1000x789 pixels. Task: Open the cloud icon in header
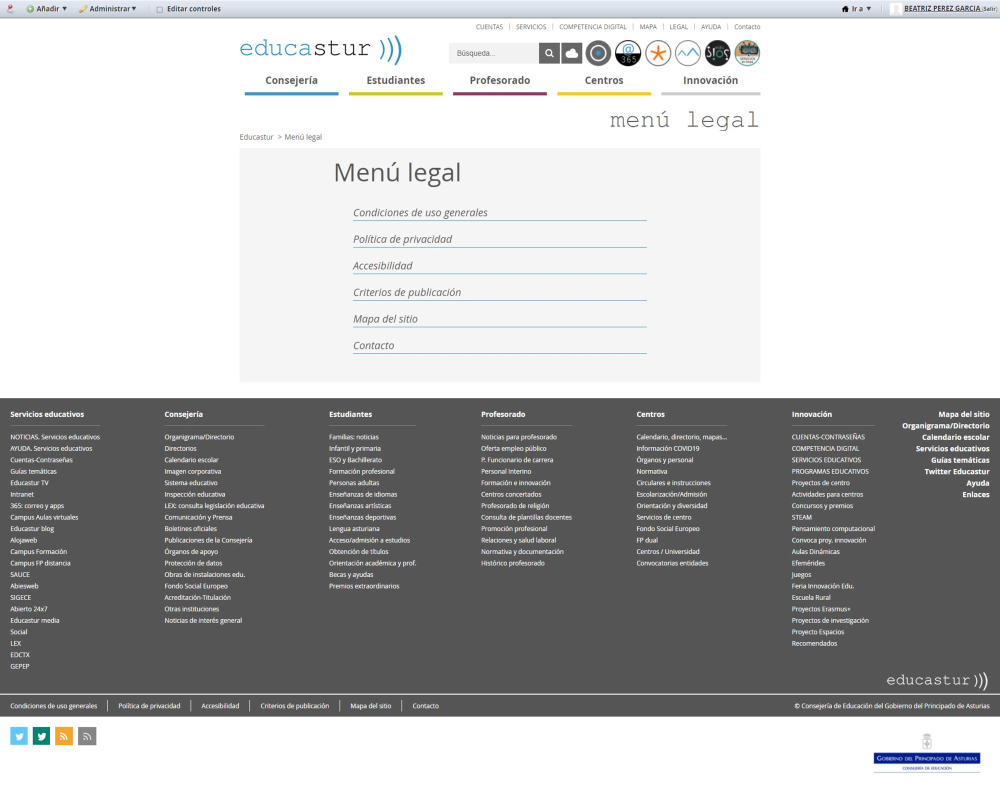click(572, 53)
